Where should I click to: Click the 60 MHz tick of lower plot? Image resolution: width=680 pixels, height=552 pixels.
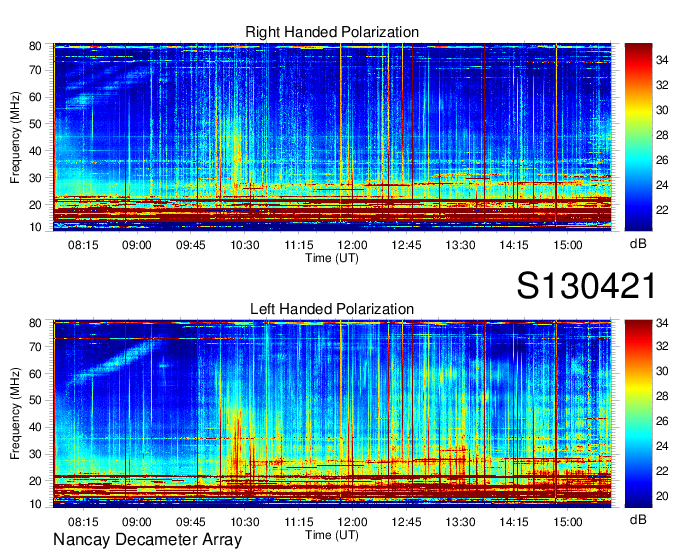(x=35, y=374)
